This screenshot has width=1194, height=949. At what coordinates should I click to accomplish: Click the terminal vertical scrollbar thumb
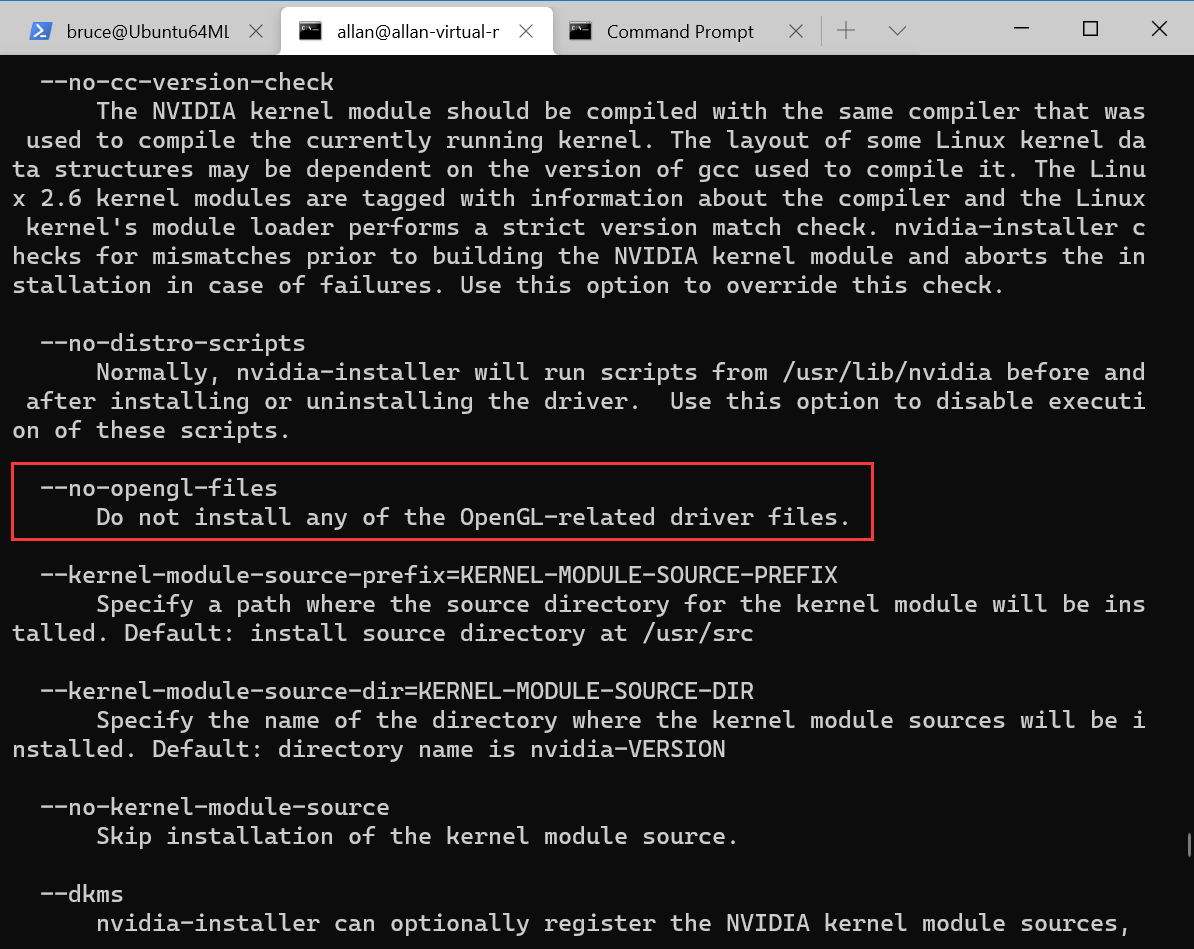tap(1189, 845)
